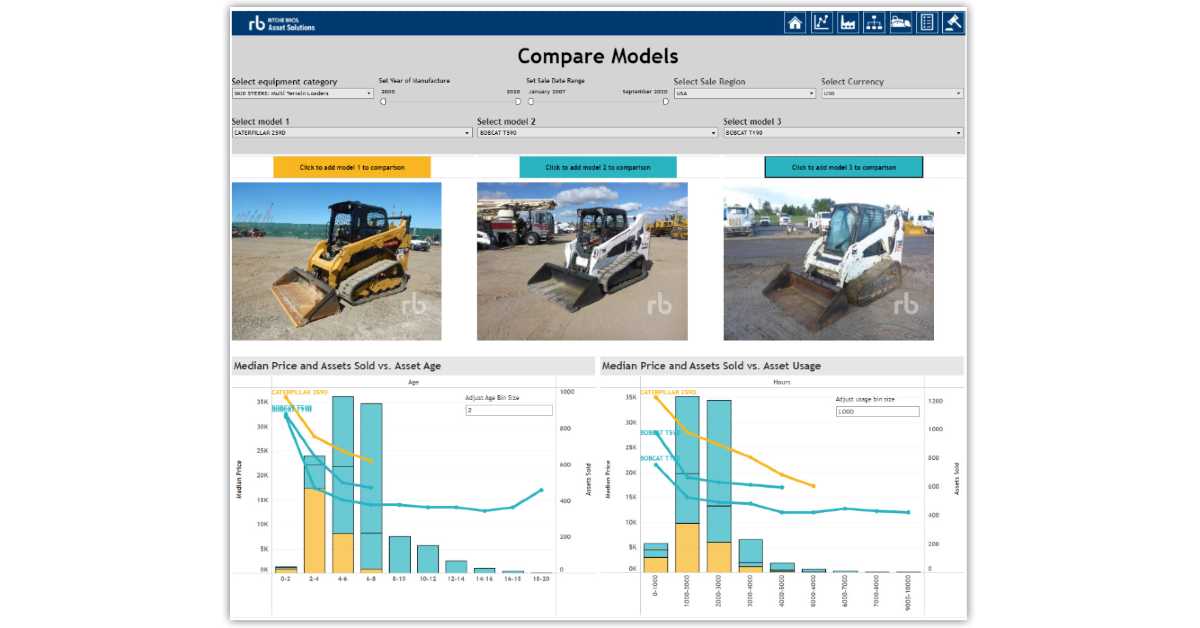
Task: Open the Select Currency dropdown
Action: 892,94
